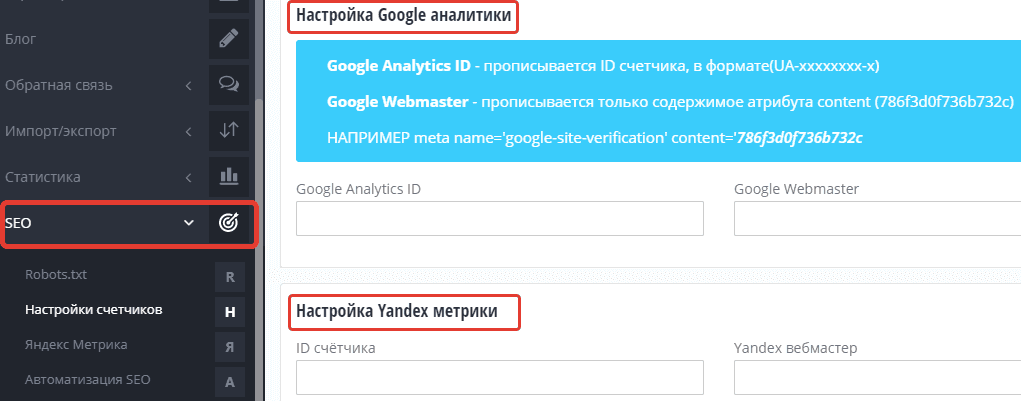Click the import/export arrows icon
The height and width of the screenshot is (401, 1021).
tap(229, 131)
